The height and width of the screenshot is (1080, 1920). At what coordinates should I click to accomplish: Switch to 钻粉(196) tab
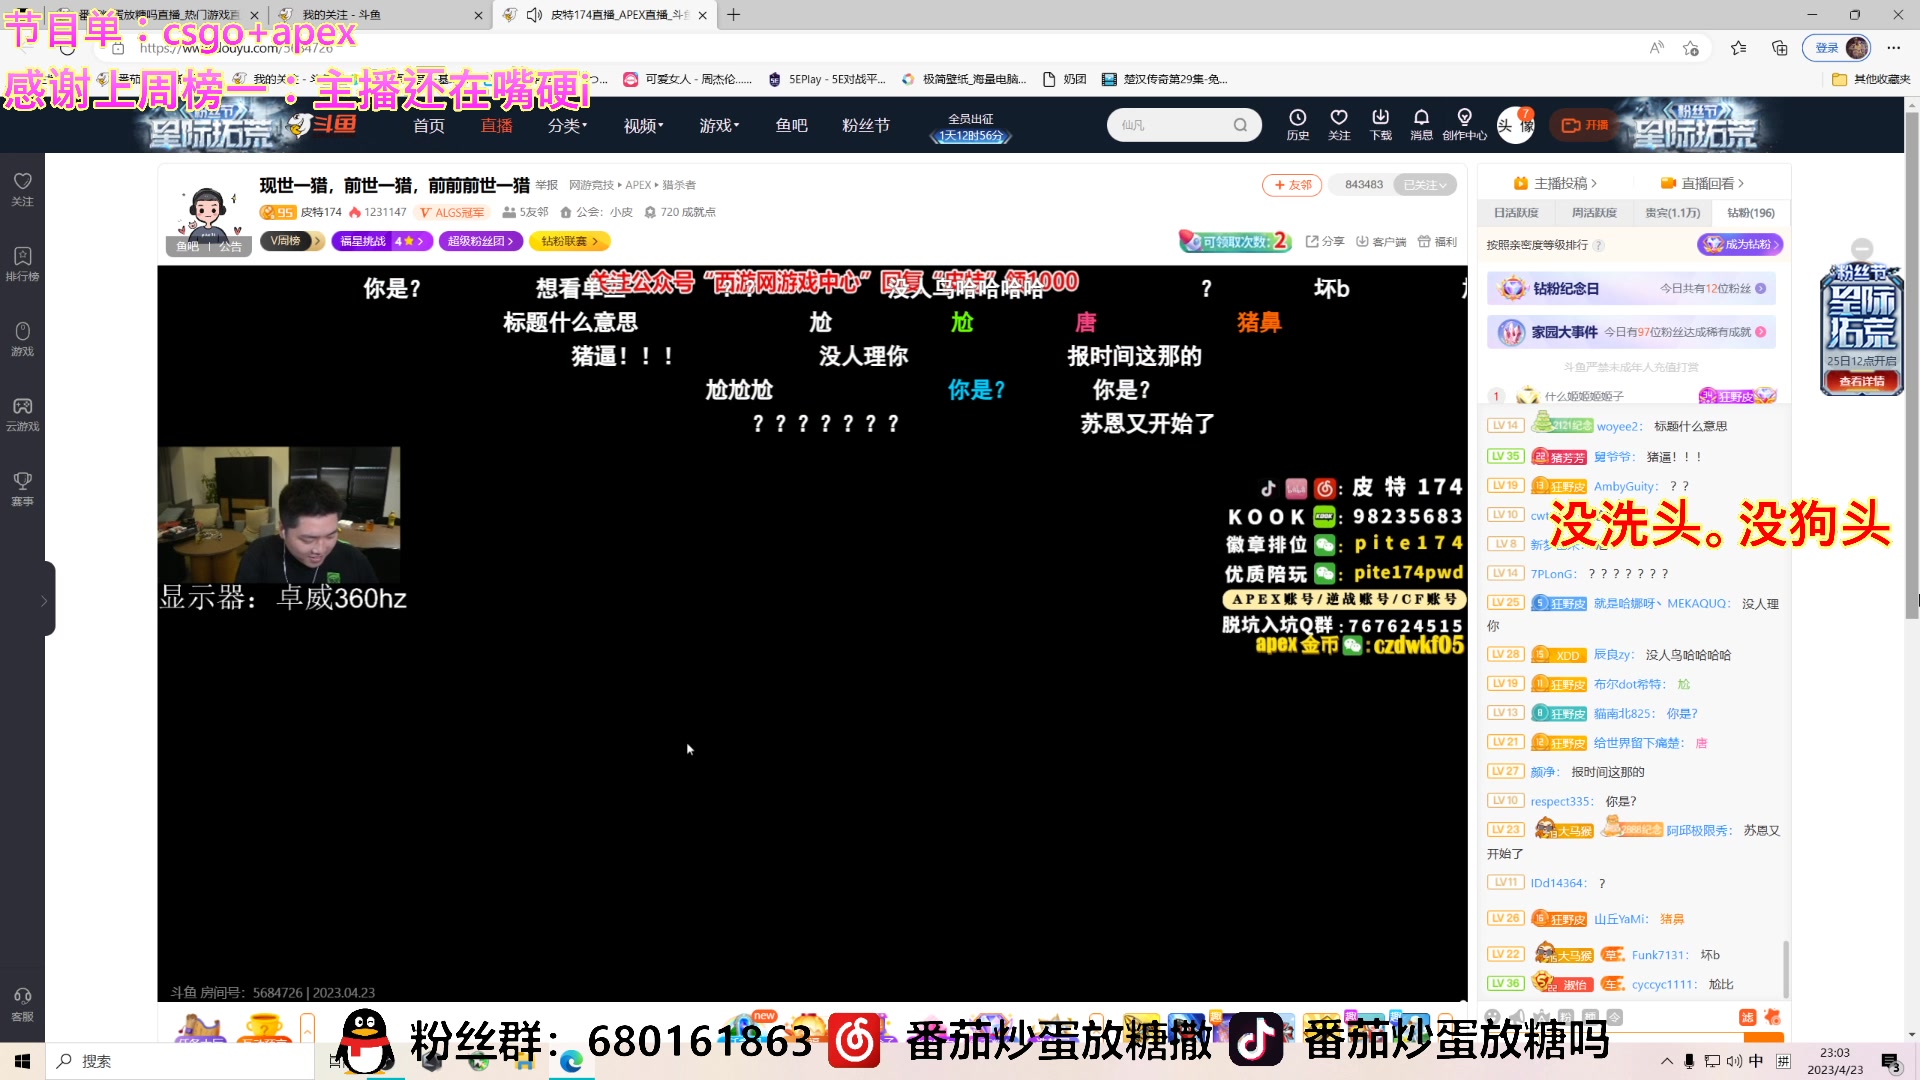[x=1750, y=213]
